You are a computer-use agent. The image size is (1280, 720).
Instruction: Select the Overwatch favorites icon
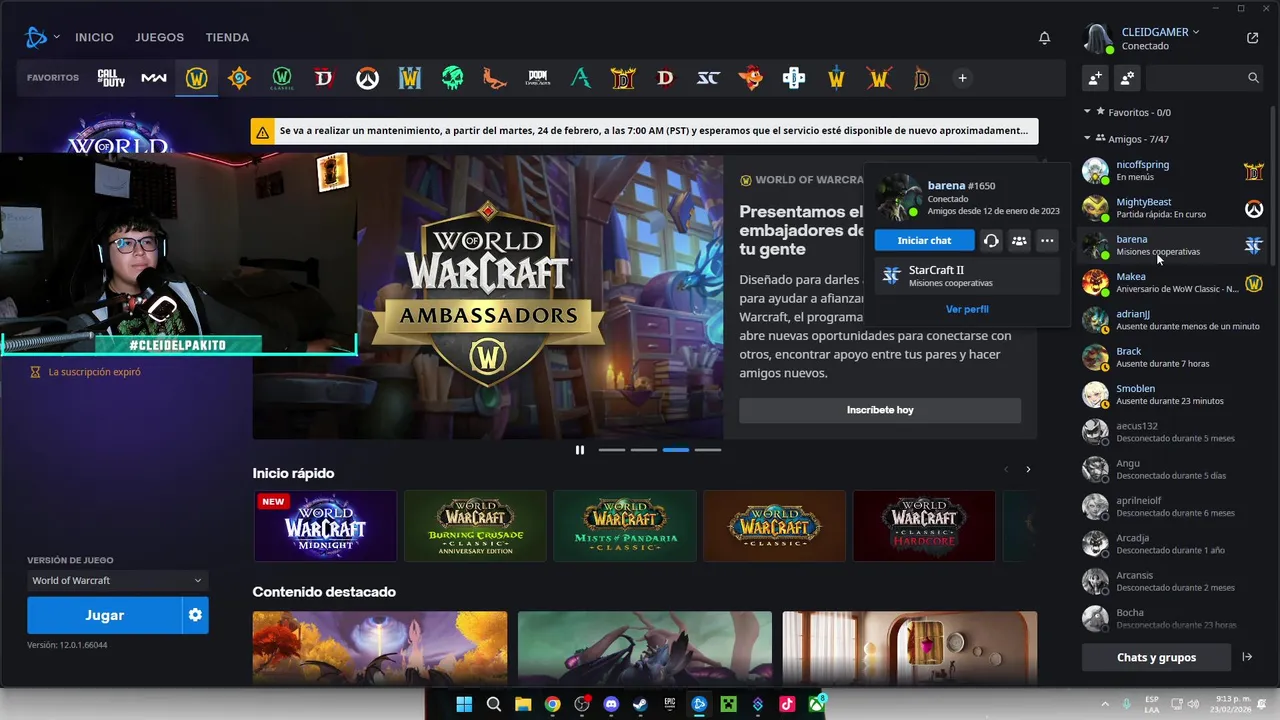(x=367, y=78)
